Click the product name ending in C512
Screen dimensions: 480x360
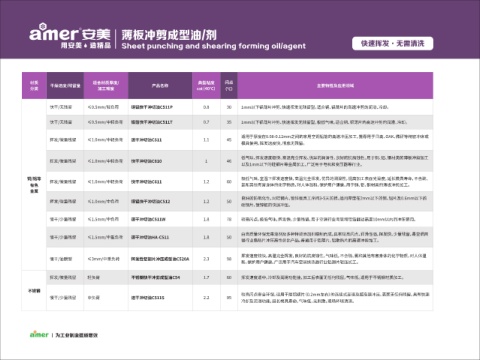(x=150, y=201)
